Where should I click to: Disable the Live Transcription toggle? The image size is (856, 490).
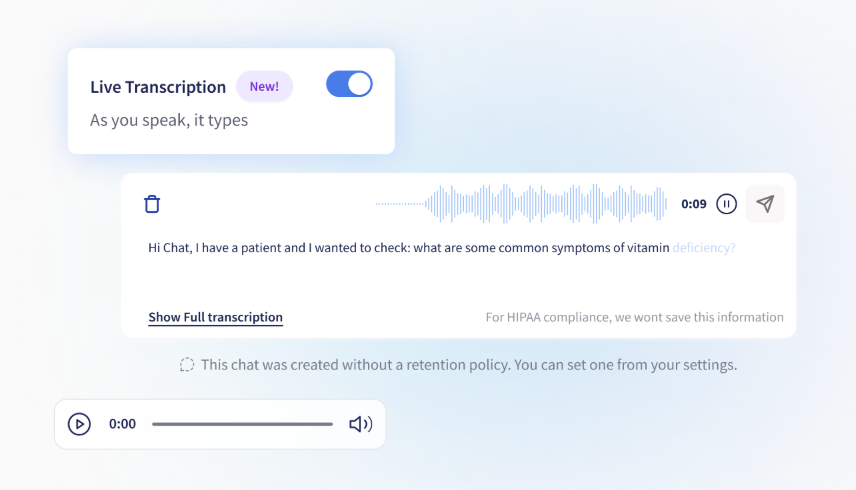(x=349, y=85)
